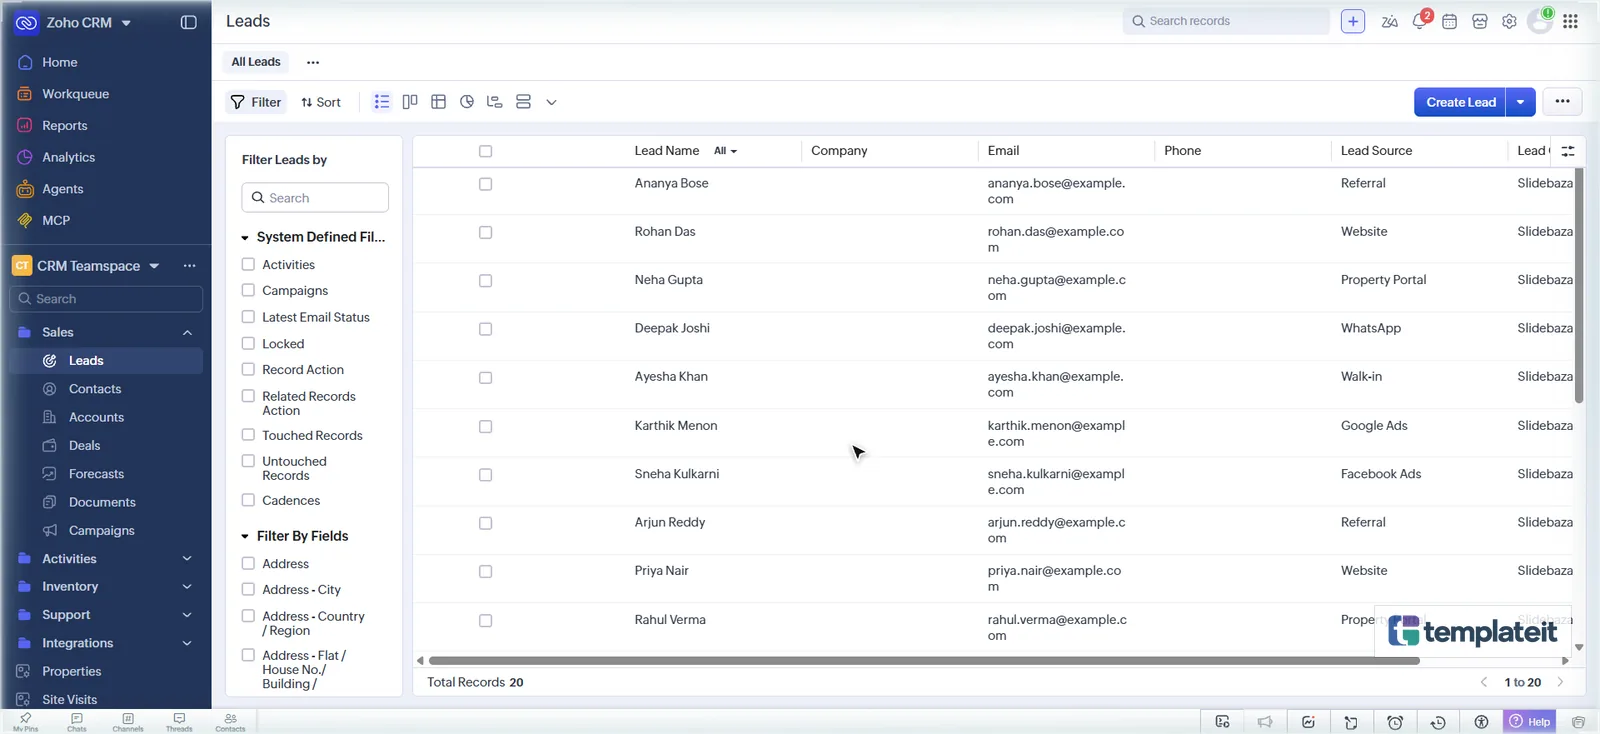Open Chats in bottom bar
Image resolution: width=1600 pixels, height=734 pixels.
click(x=77, y=722)
